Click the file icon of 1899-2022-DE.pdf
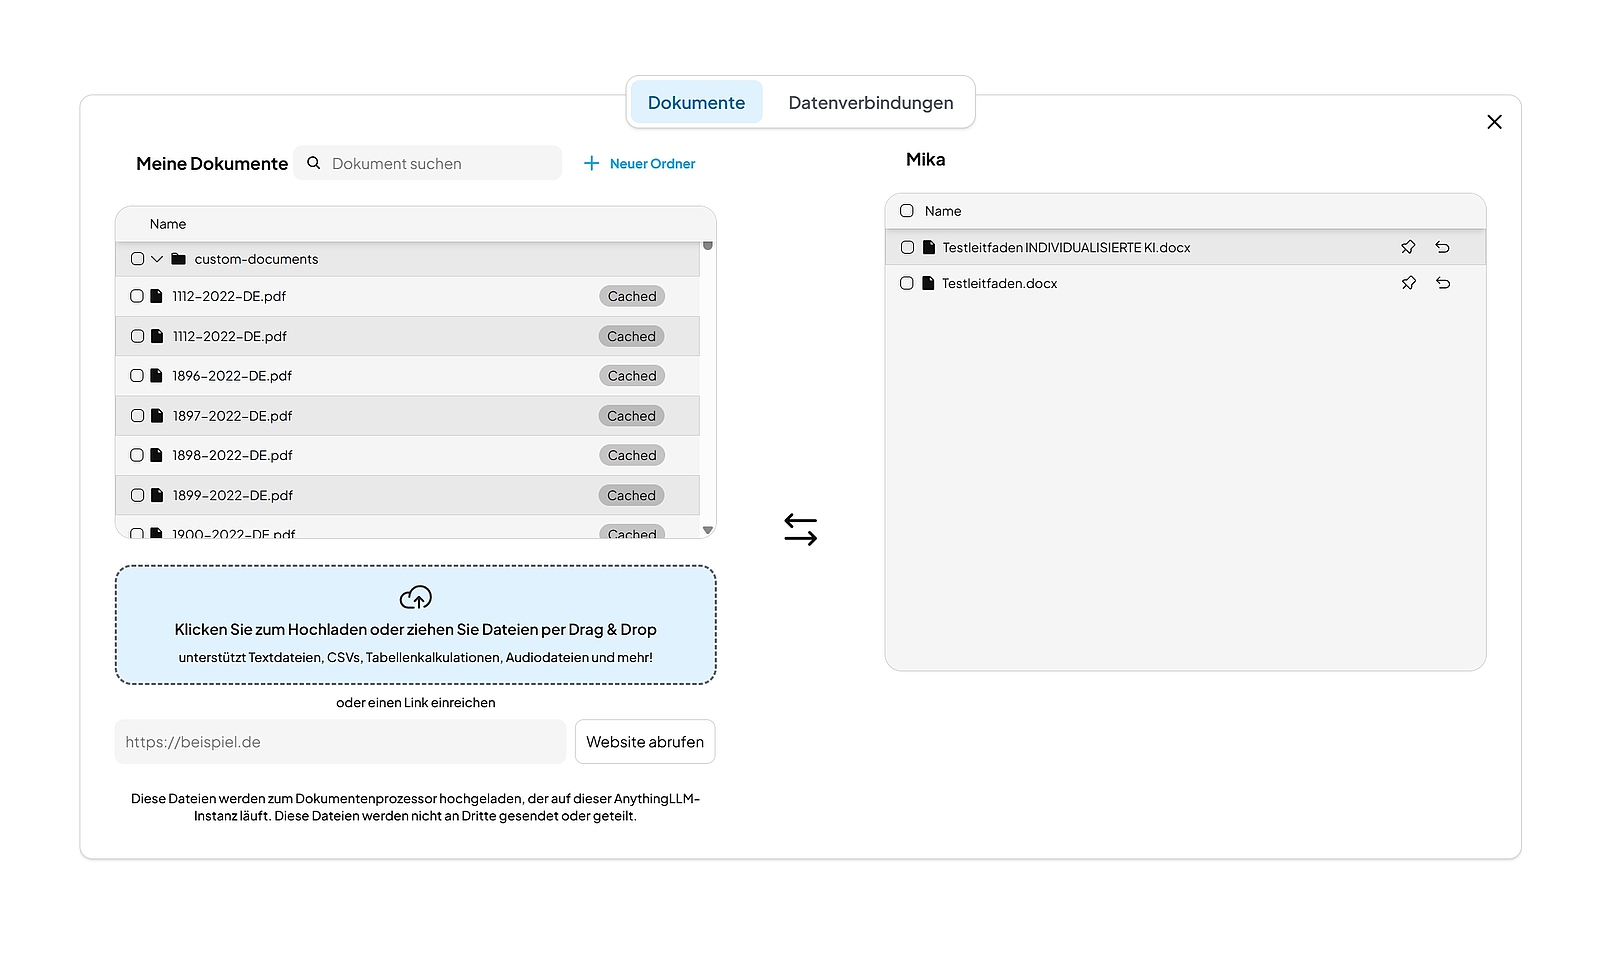 (156, 495)
